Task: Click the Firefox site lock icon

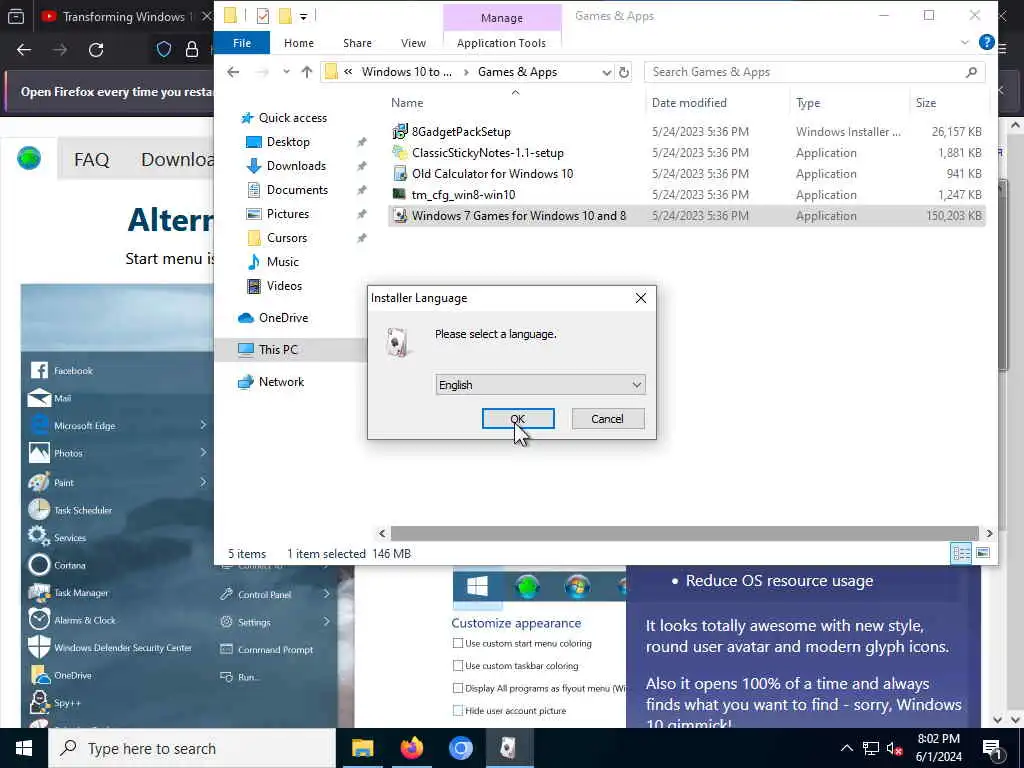Action: [191, 50]
